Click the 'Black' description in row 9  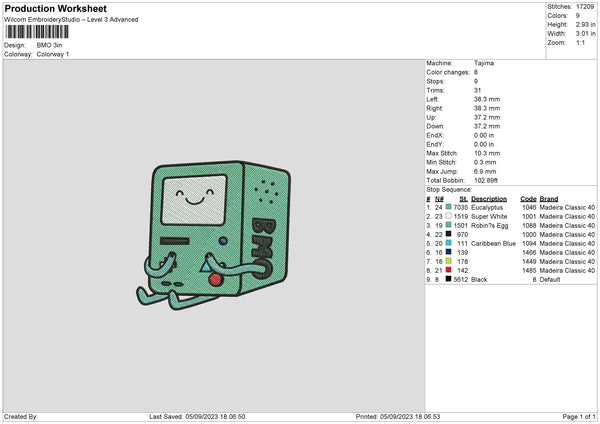pos(479,279)
